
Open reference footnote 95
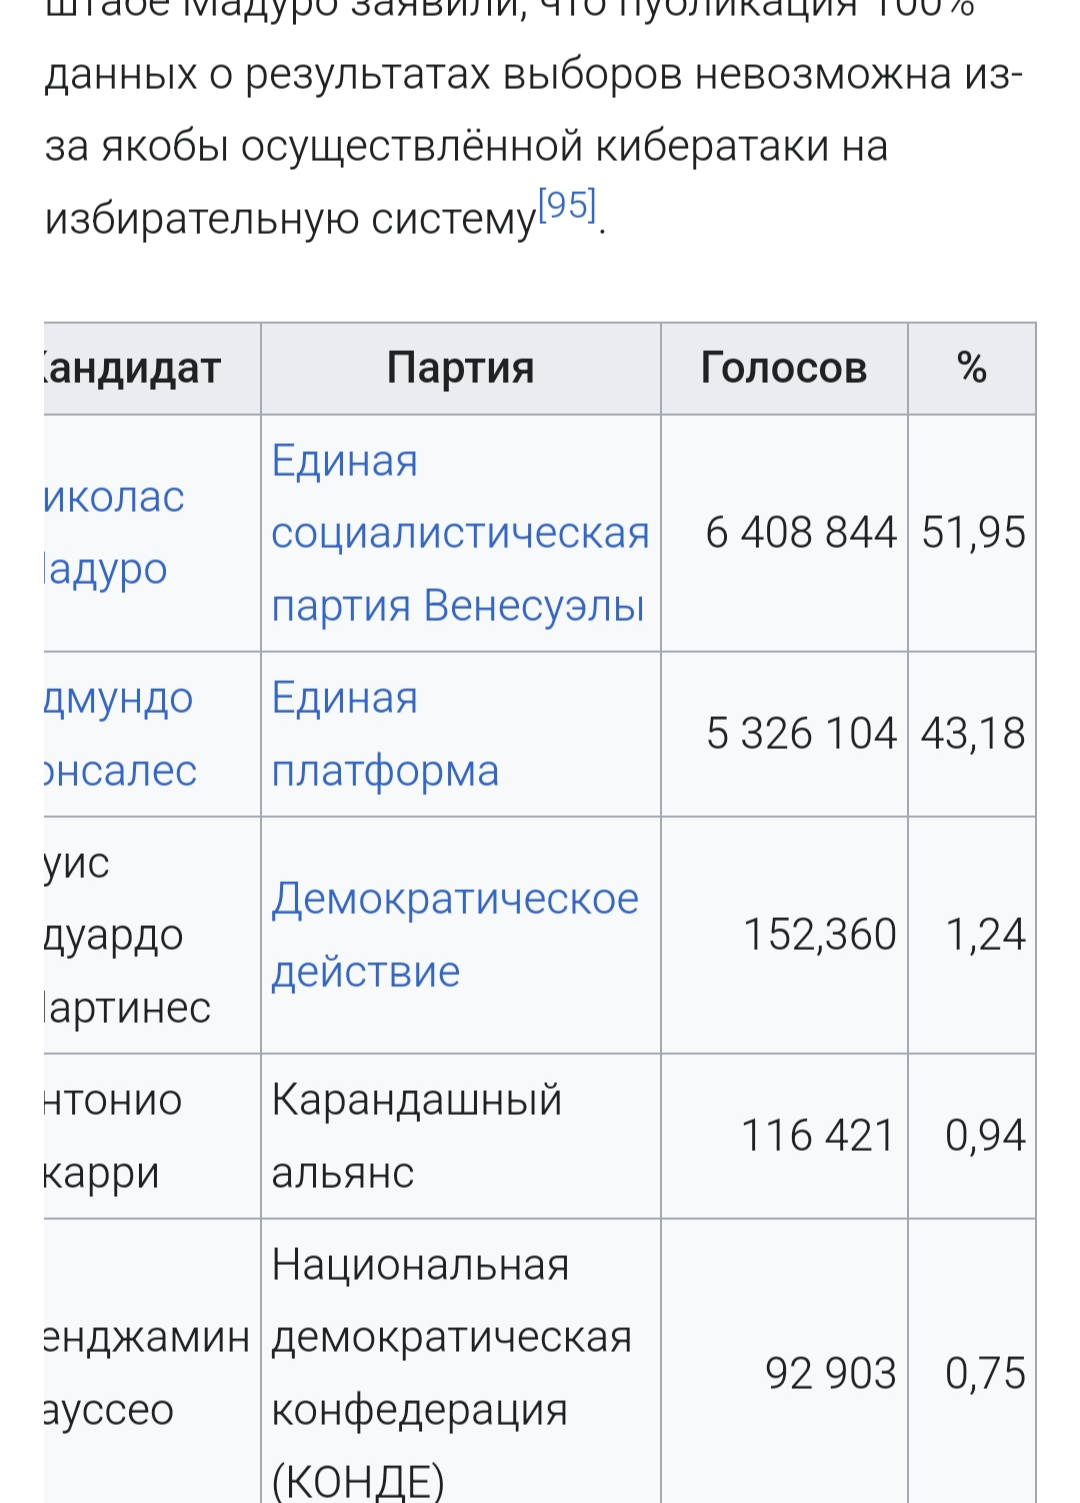[567, 207]
